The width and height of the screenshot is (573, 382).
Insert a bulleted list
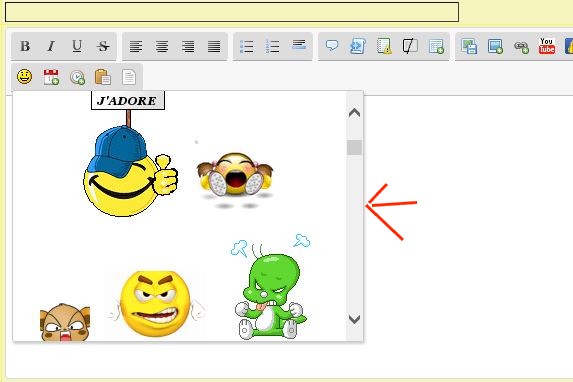click(x=247, y=46)
